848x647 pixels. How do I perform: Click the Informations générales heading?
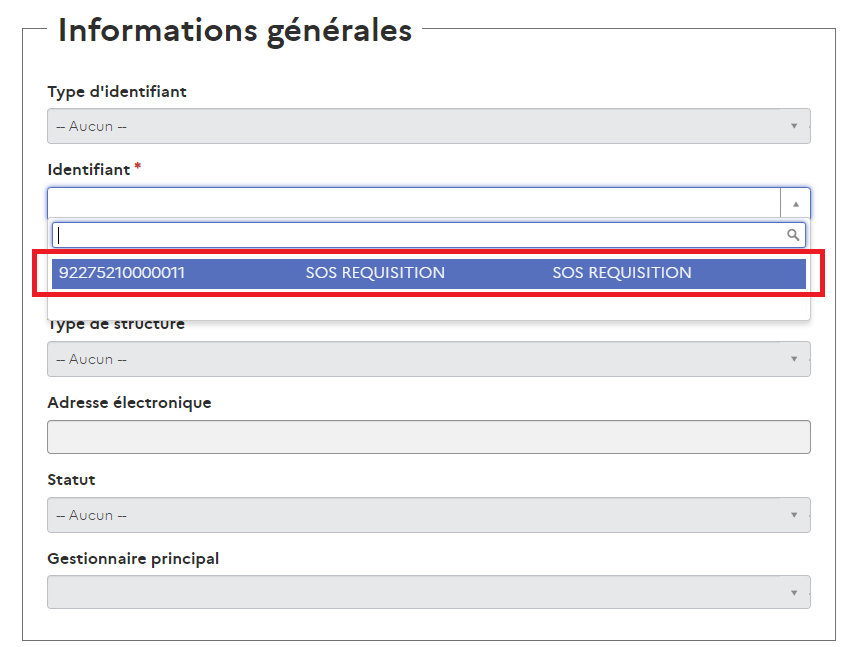pos(235,31)
